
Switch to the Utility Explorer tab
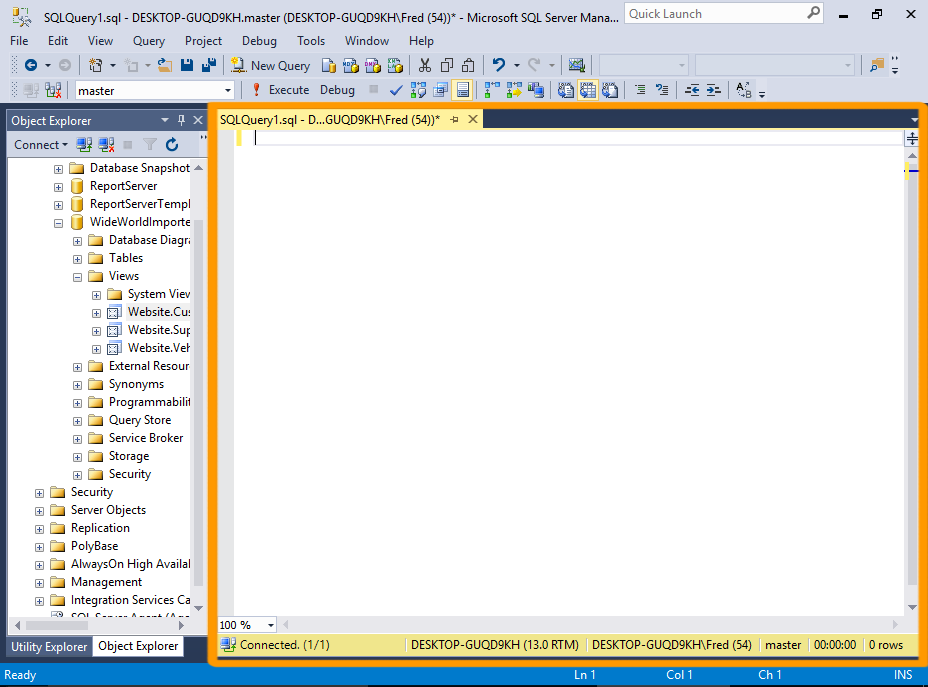coord(48,647)
